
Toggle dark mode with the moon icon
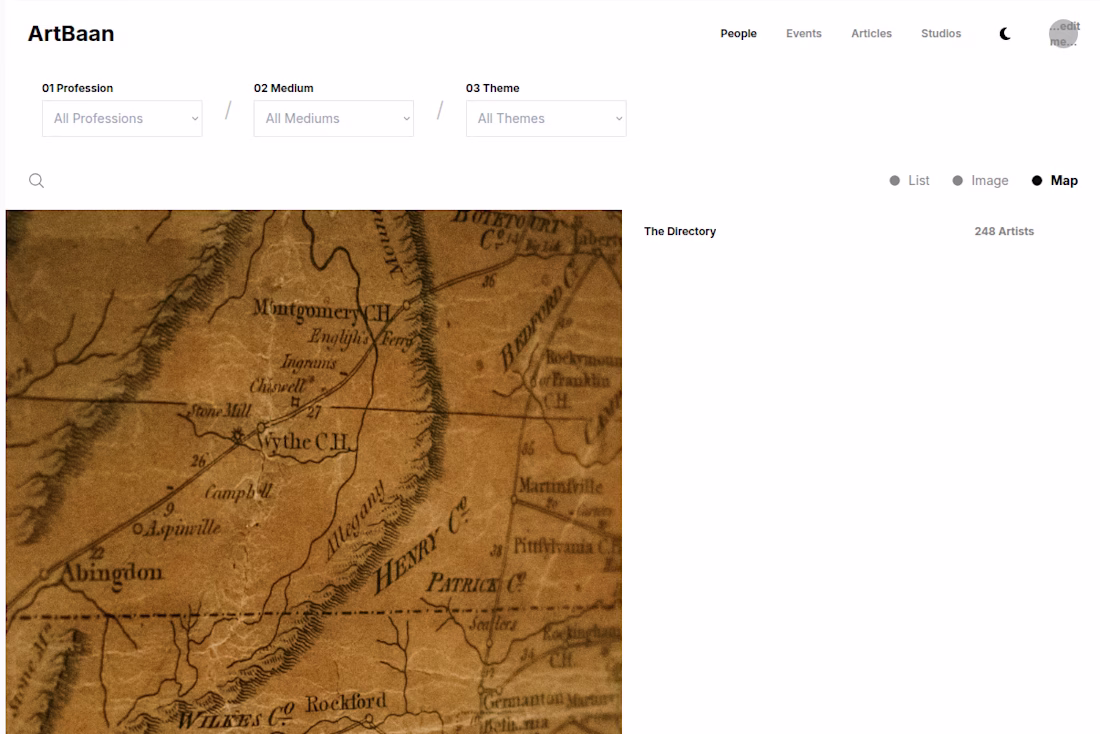[x=1005, y=34]
